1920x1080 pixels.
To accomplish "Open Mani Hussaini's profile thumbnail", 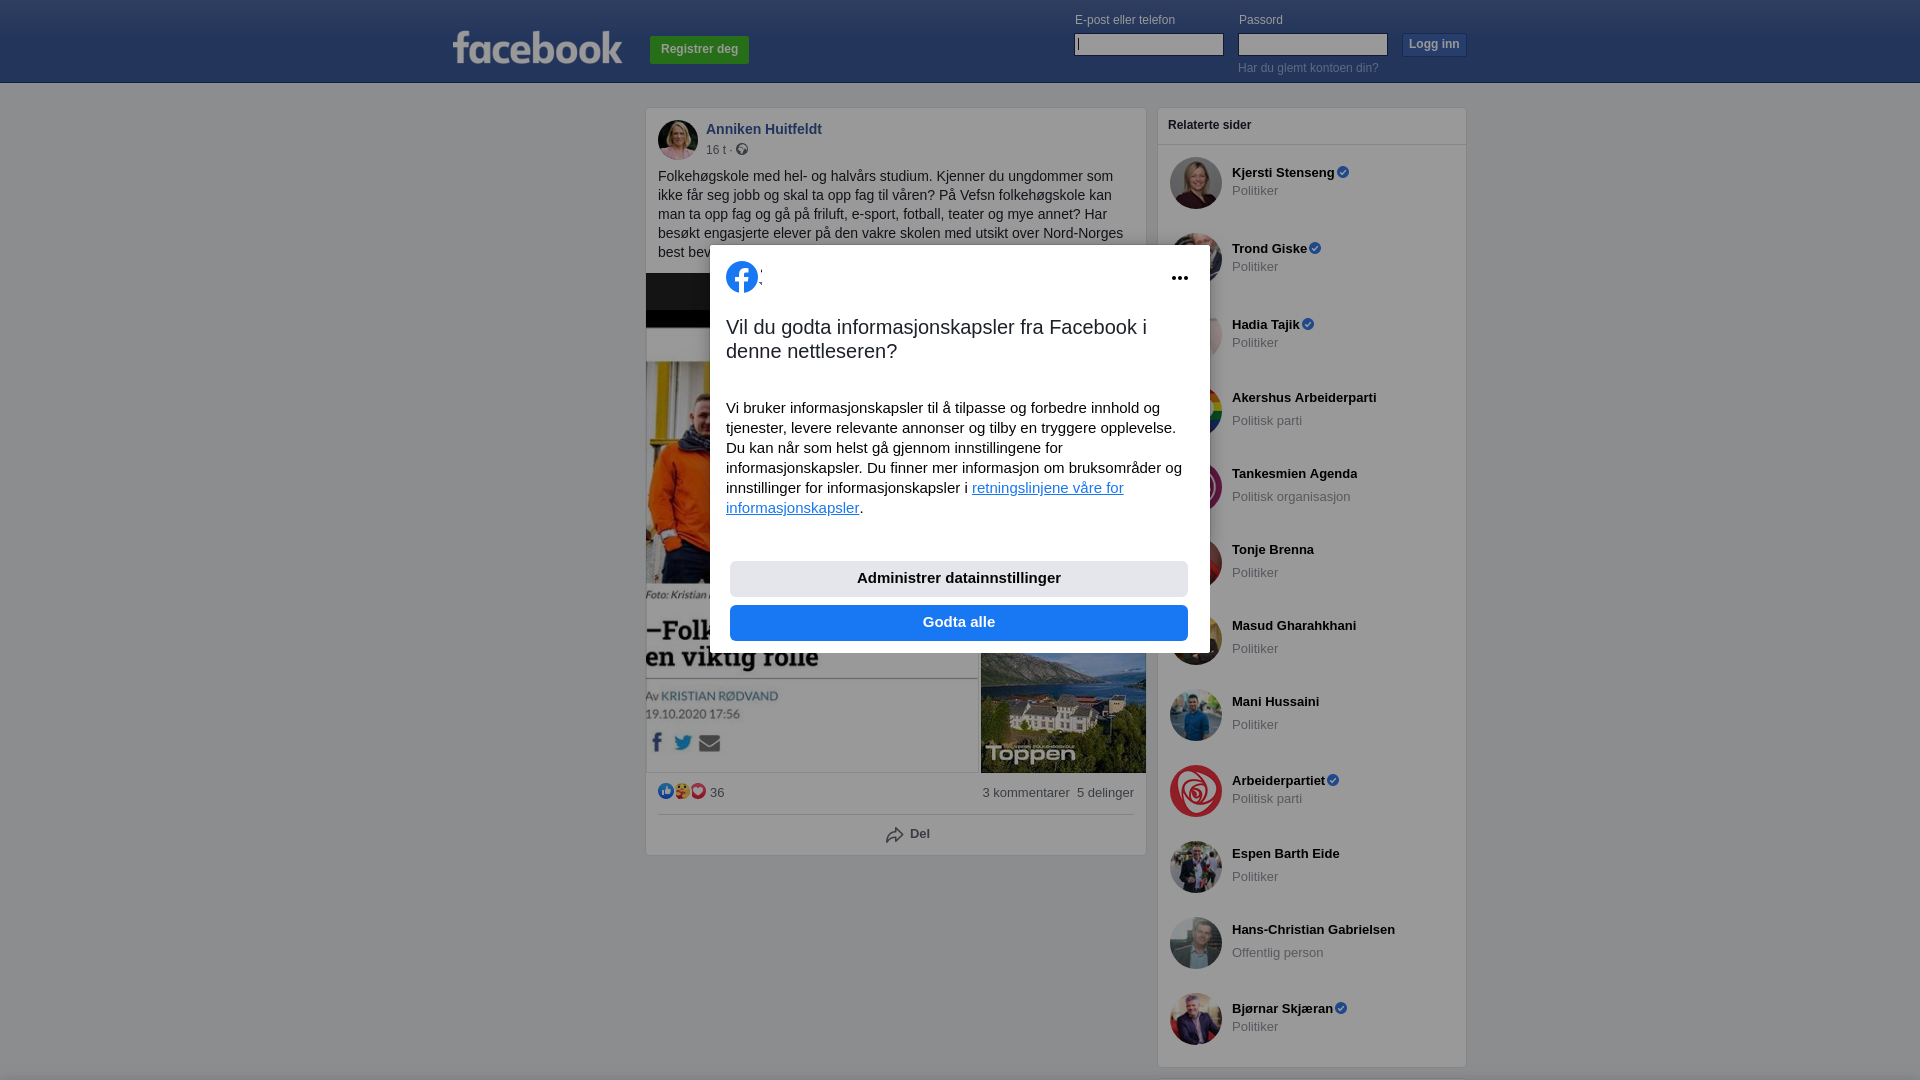I will pos(1196,715).
